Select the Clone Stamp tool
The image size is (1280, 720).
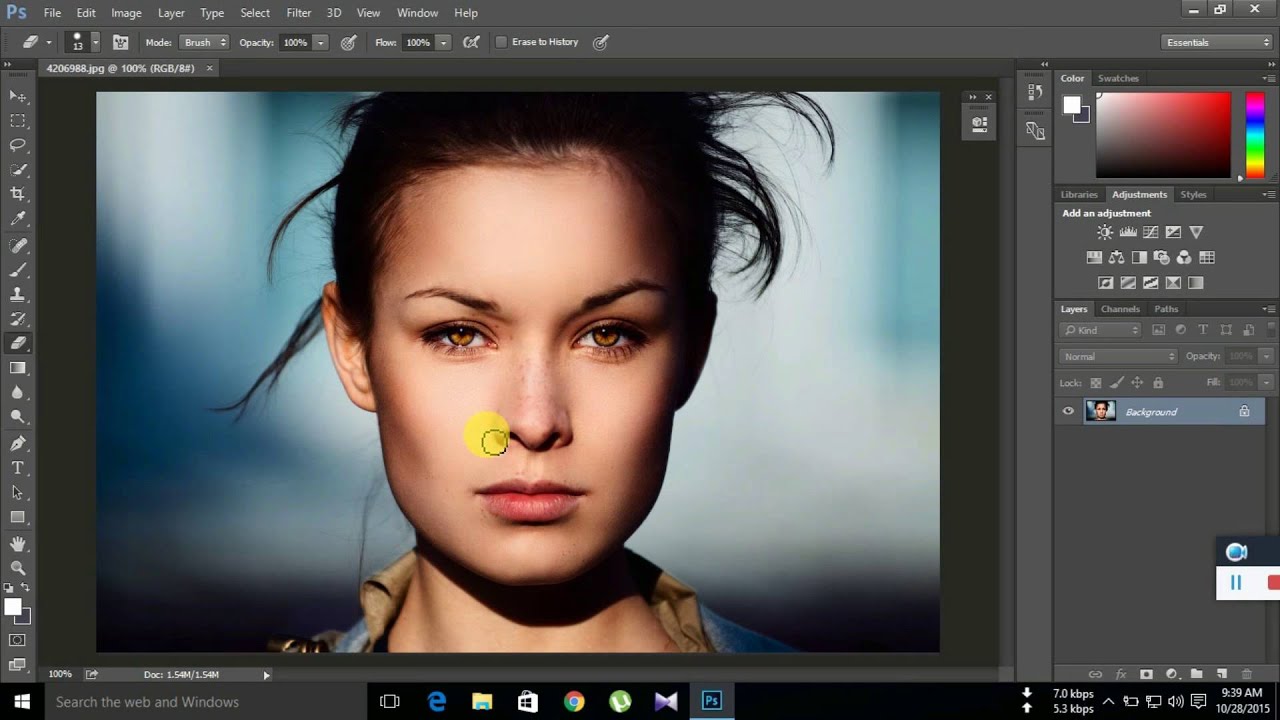pyautogui.click(x=18, y=294)
